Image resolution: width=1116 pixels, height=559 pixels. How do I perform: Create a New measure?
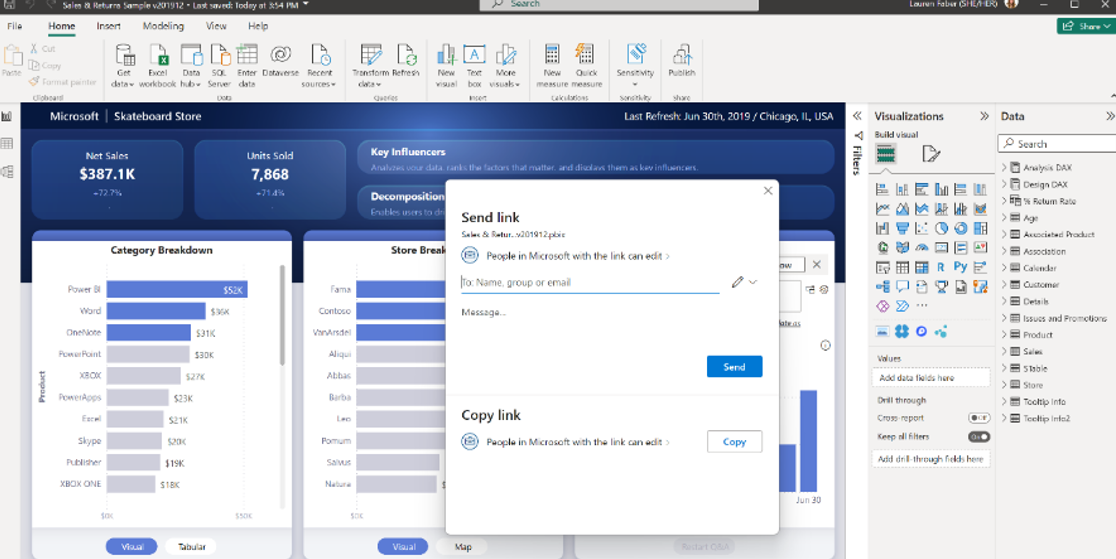click(552, 66)
